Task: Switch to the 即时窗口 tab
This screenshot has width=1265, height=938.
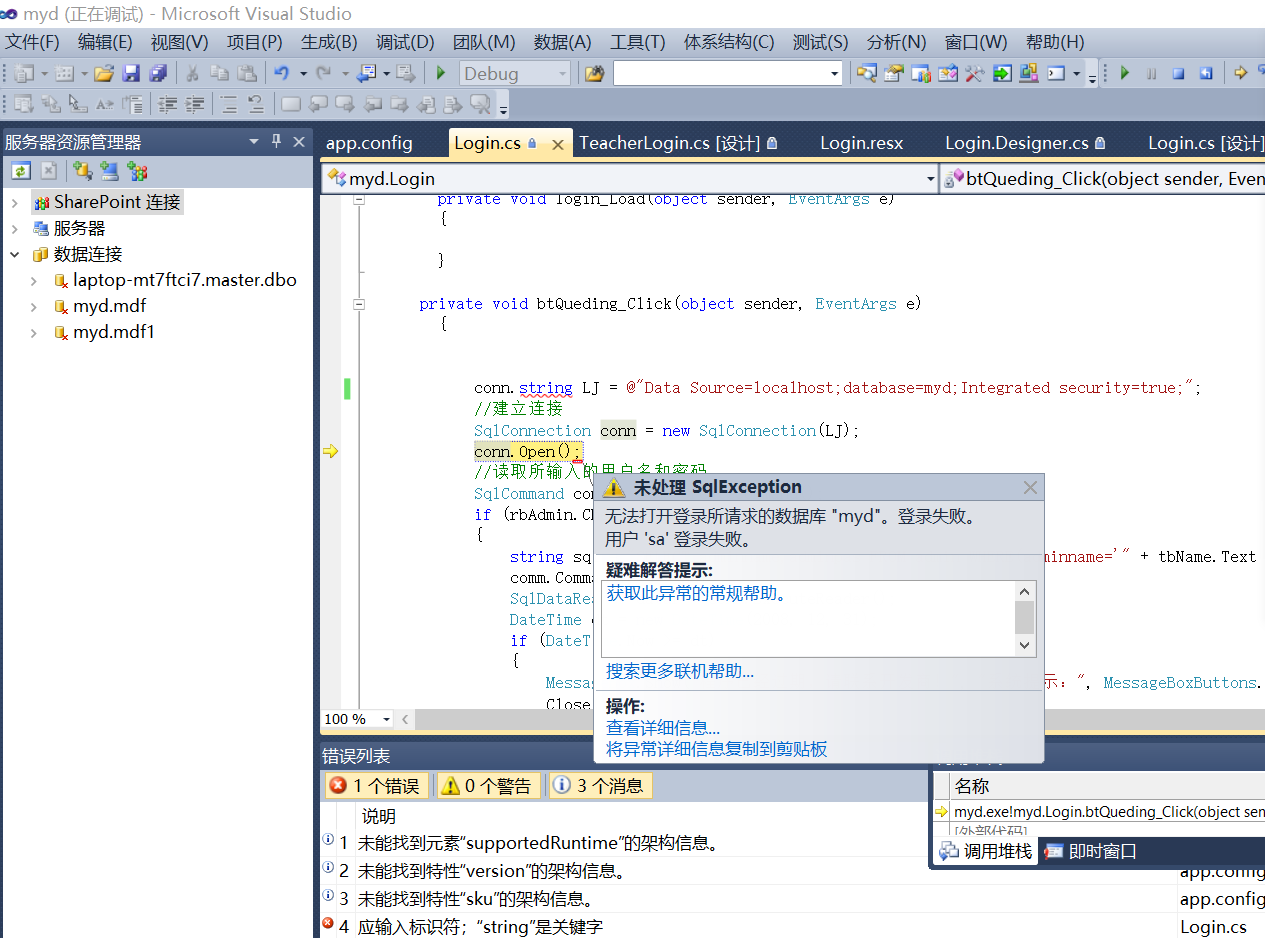Action: 1092,852
